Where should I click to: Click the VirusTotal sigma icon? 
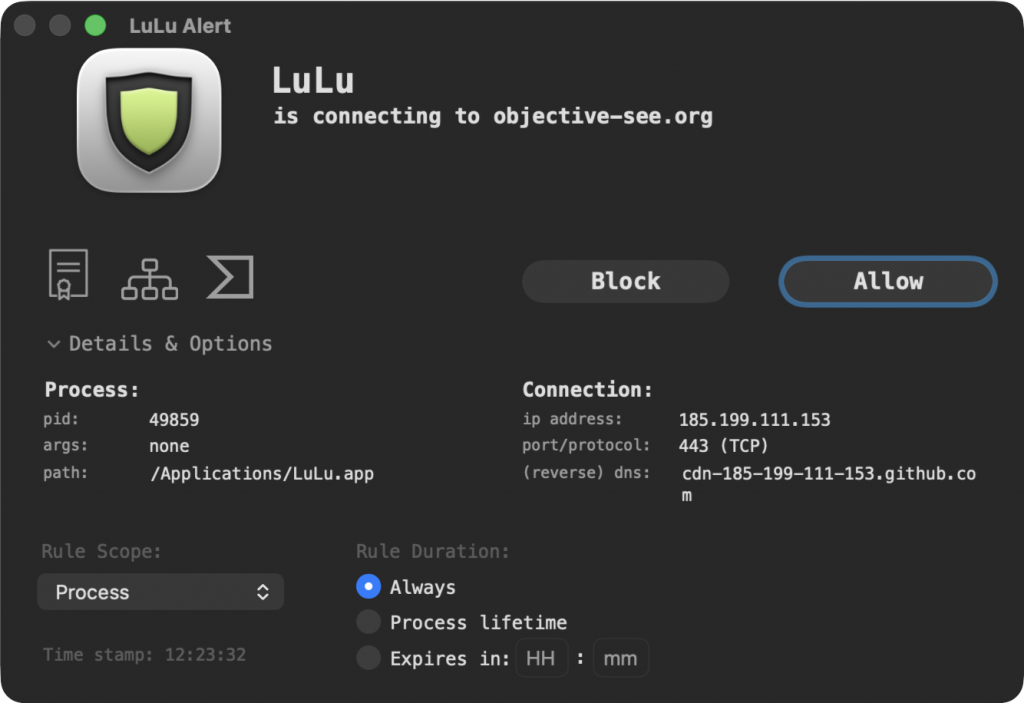230,275
